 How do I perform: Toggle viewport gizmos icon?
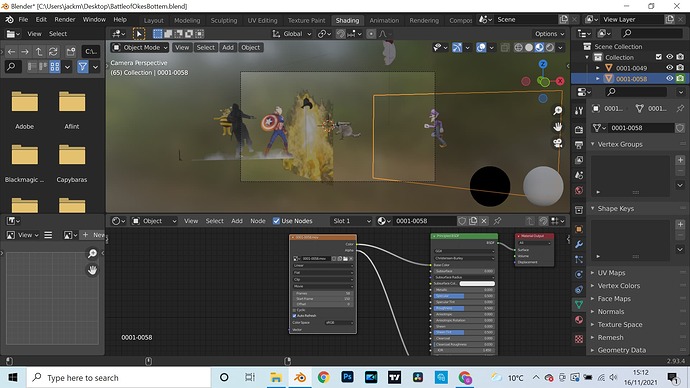457,48
